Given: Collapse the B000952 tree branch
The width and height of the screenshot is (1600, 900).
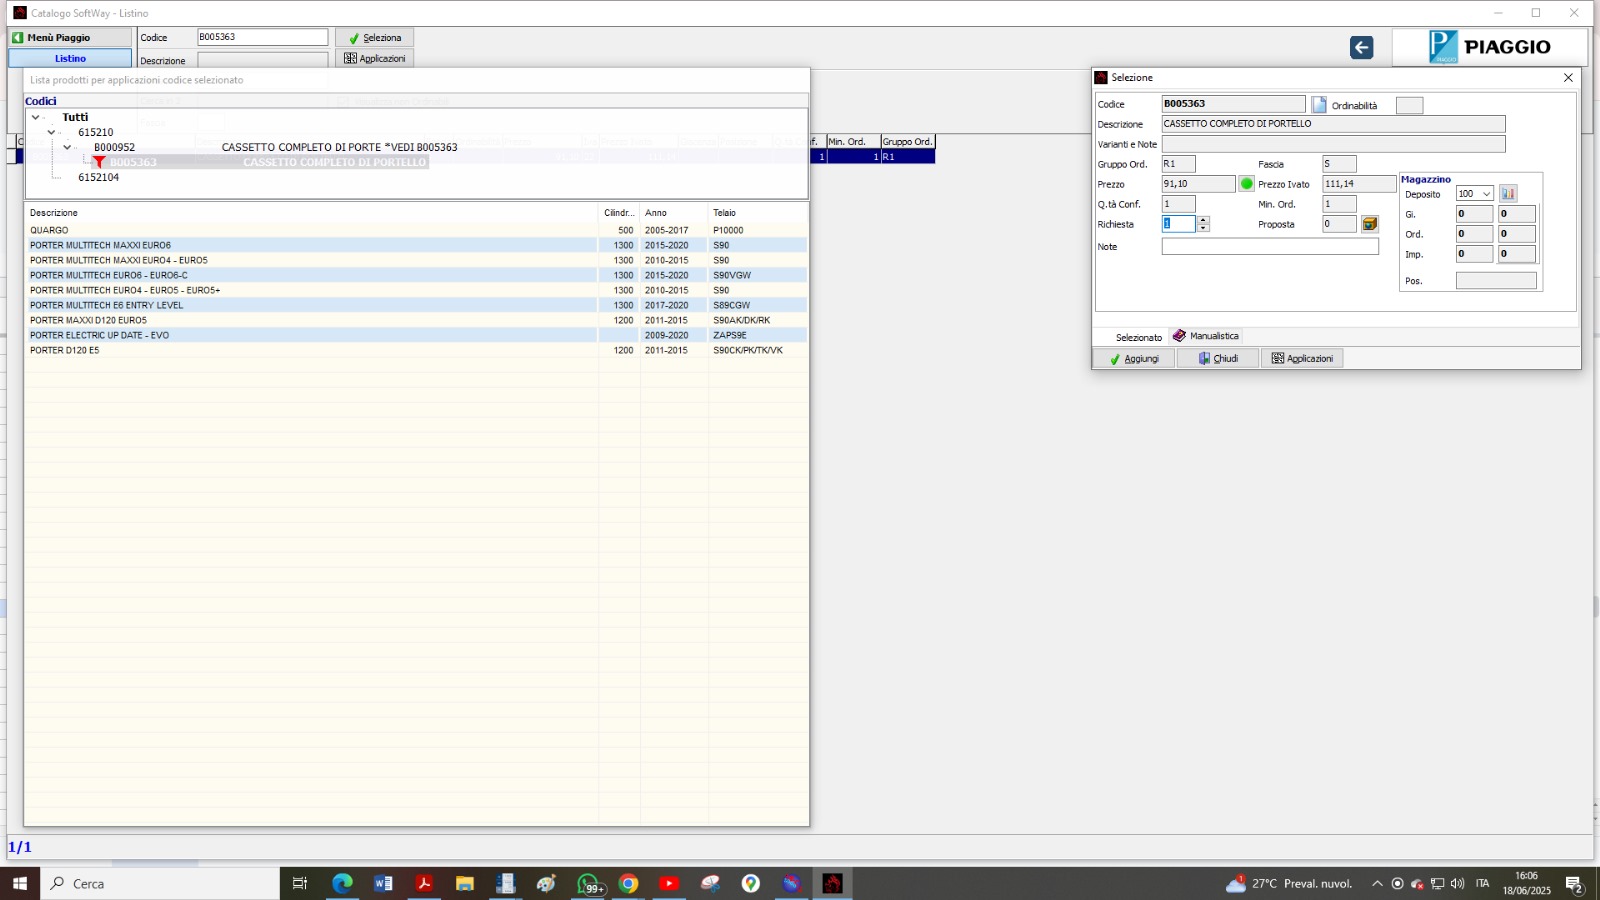Looking at the screenshot, I should (68, 147).
